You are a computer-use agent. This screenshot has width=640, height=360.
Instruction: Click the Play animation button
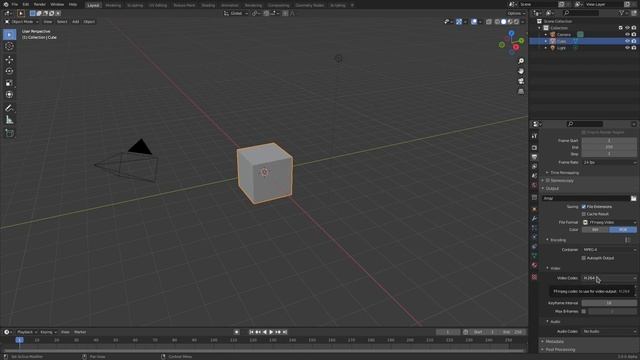click(271, 332)
